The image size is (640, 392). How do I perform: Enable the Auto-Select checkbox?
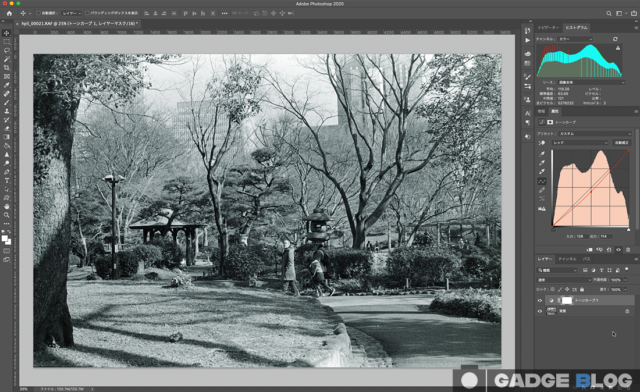coord(38,13)
